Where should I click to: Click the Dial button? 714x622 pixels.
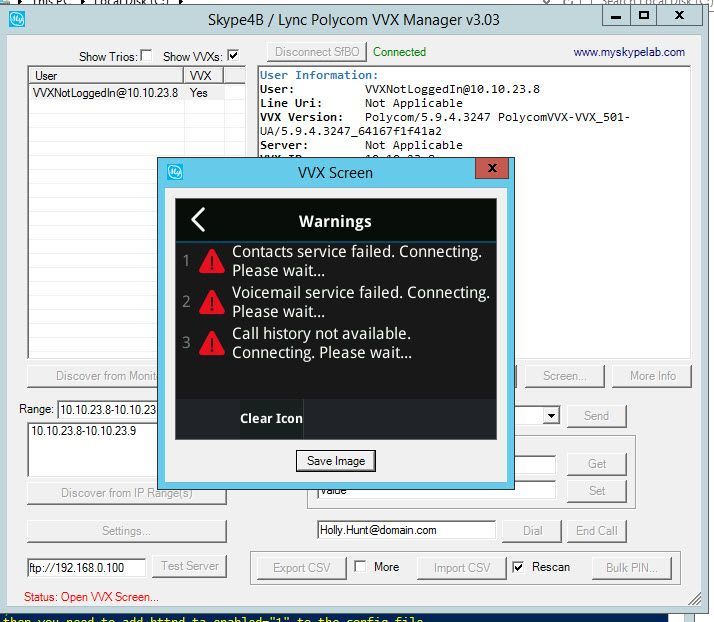click(532, 531)
